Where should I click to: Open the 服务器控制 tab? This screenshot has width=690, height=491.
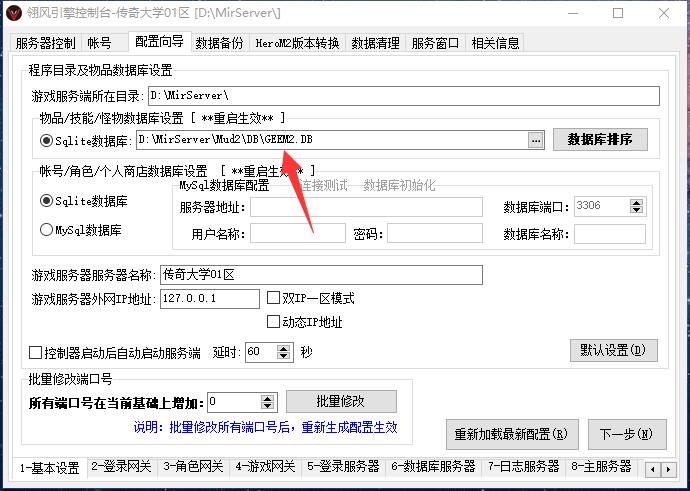pyautogui.click(x=45, y=43)
